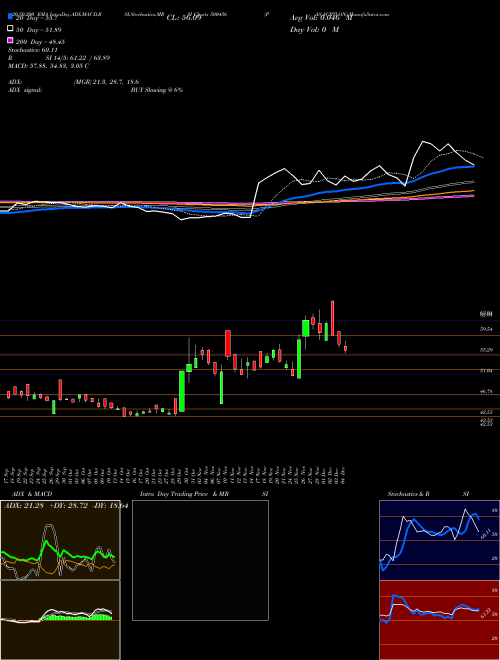Click the 'ADX signal:' label
This screenshot has width=500, height=660.
coord(25,90)
